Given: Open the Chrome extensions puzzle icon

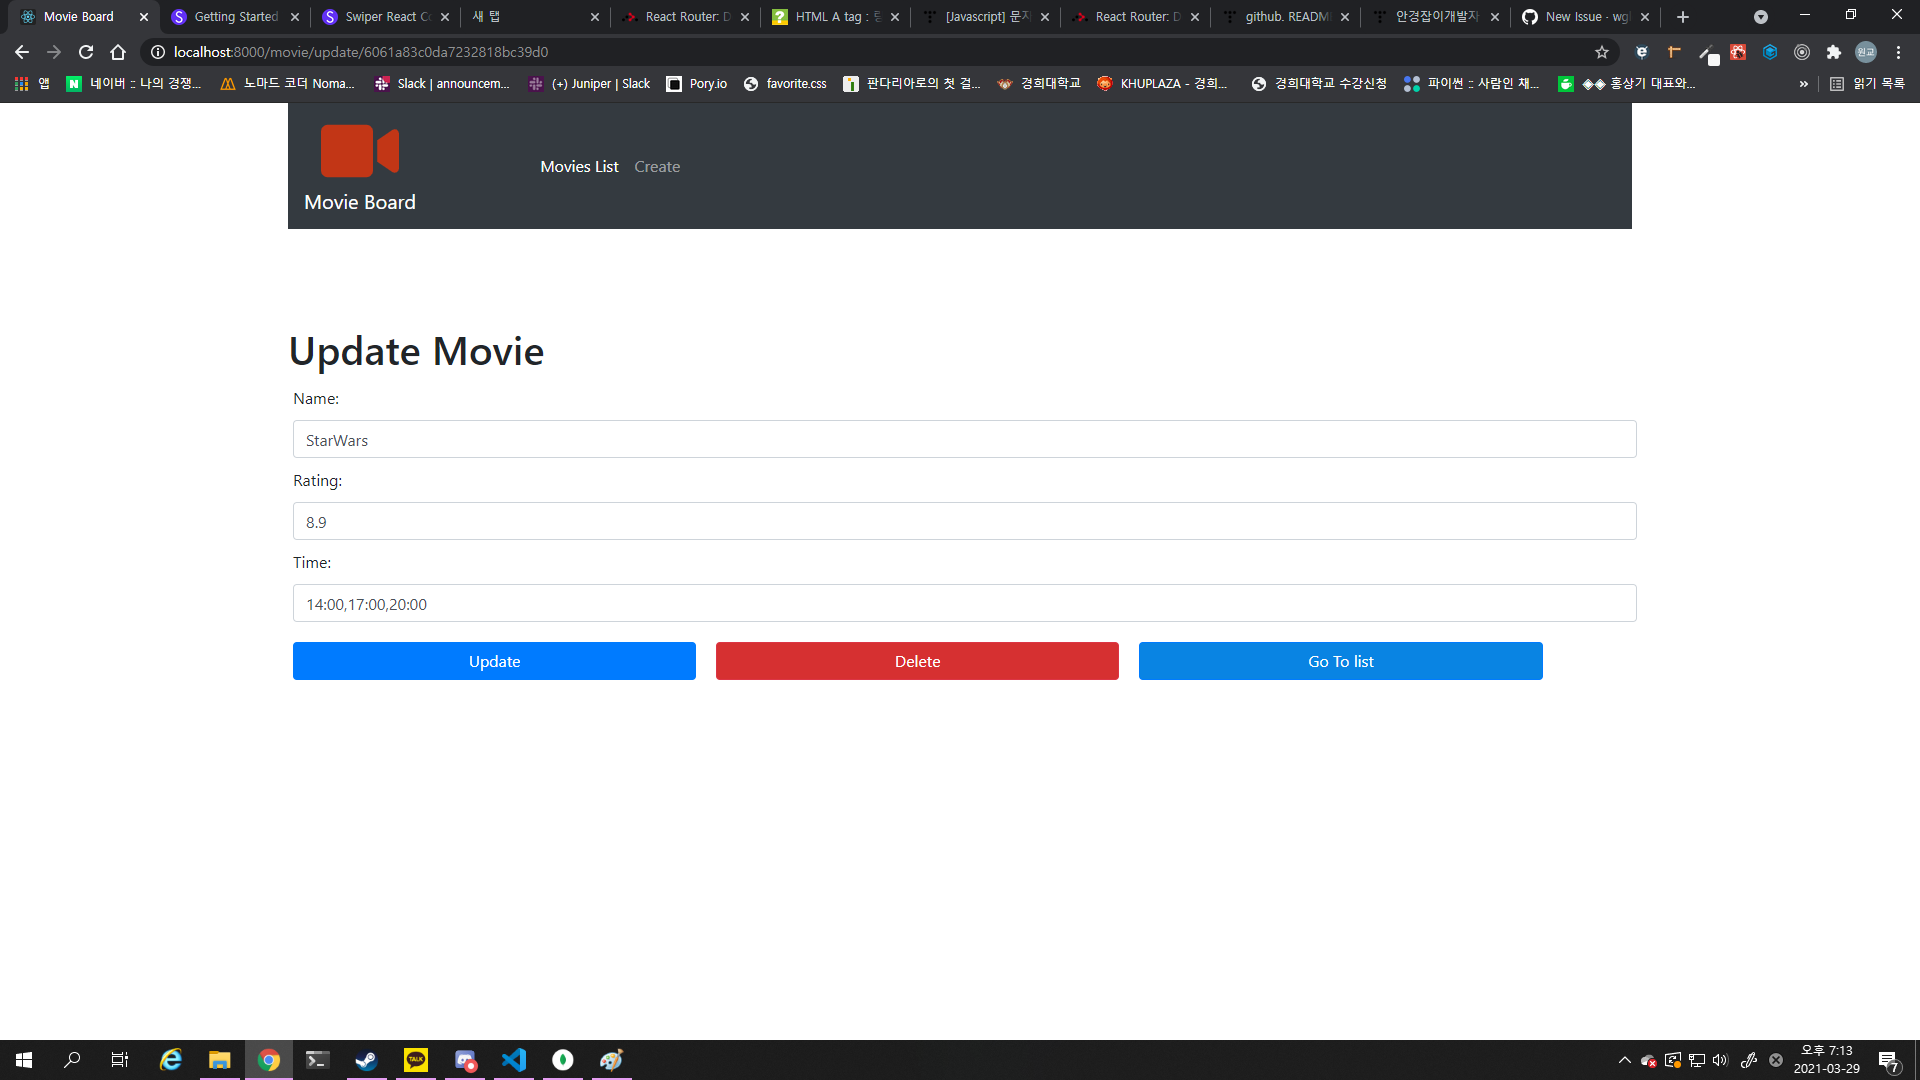Looking at the screenshot, I should click(x=1835, y=52).
